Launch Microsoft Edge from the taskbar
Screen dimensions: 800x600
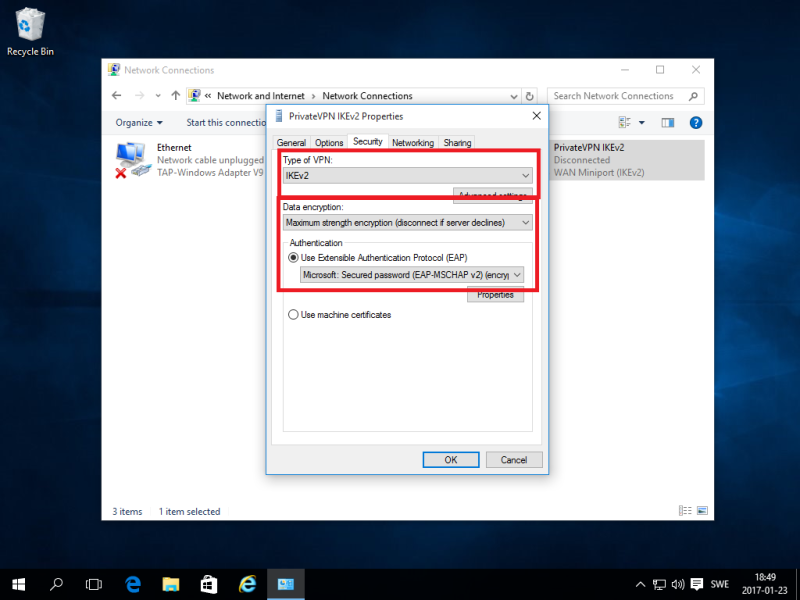coord(133,583)
